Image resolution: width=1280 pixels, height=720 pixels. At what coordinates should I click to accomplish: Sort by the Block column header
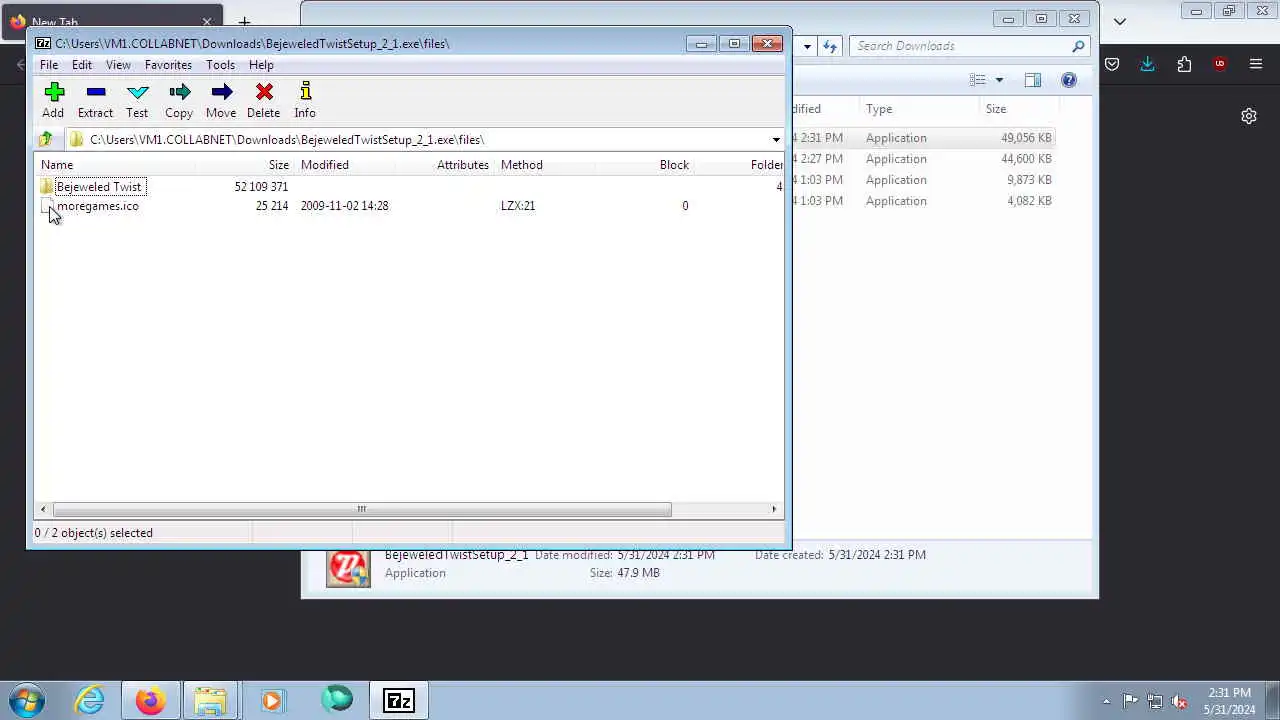tap(644, 165)
